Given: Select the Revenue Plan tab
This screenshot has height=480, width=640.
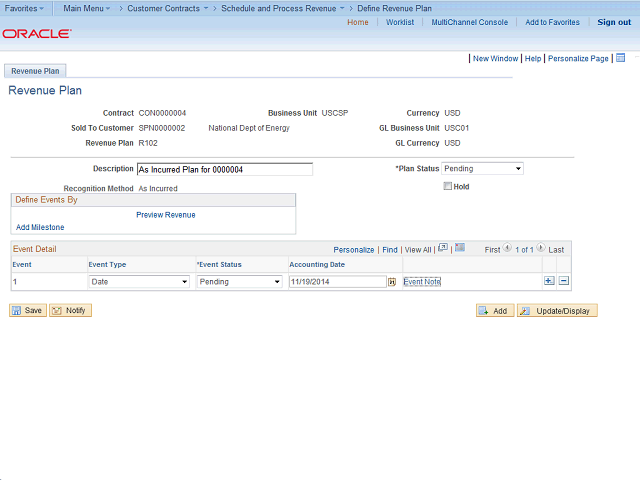Looking at the screenshot, I should click(x=35, y=71).
